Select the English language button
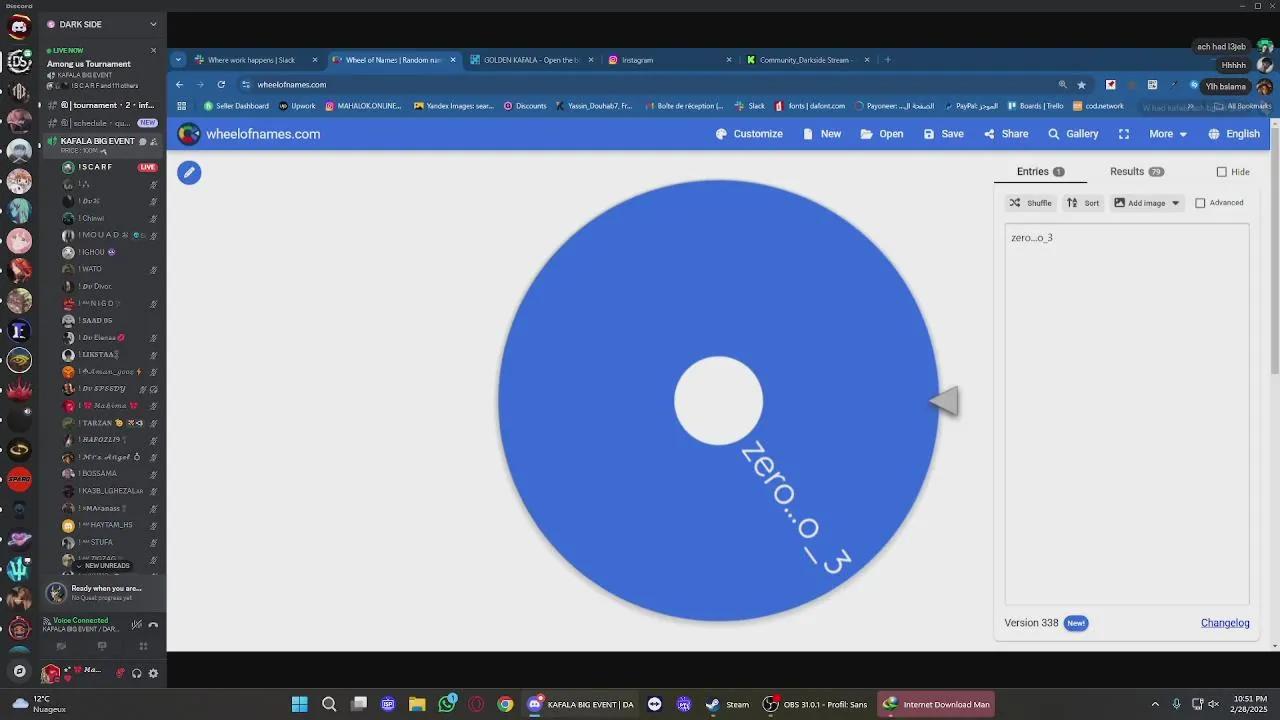 pyautogui.click(x=1234, y=134)
